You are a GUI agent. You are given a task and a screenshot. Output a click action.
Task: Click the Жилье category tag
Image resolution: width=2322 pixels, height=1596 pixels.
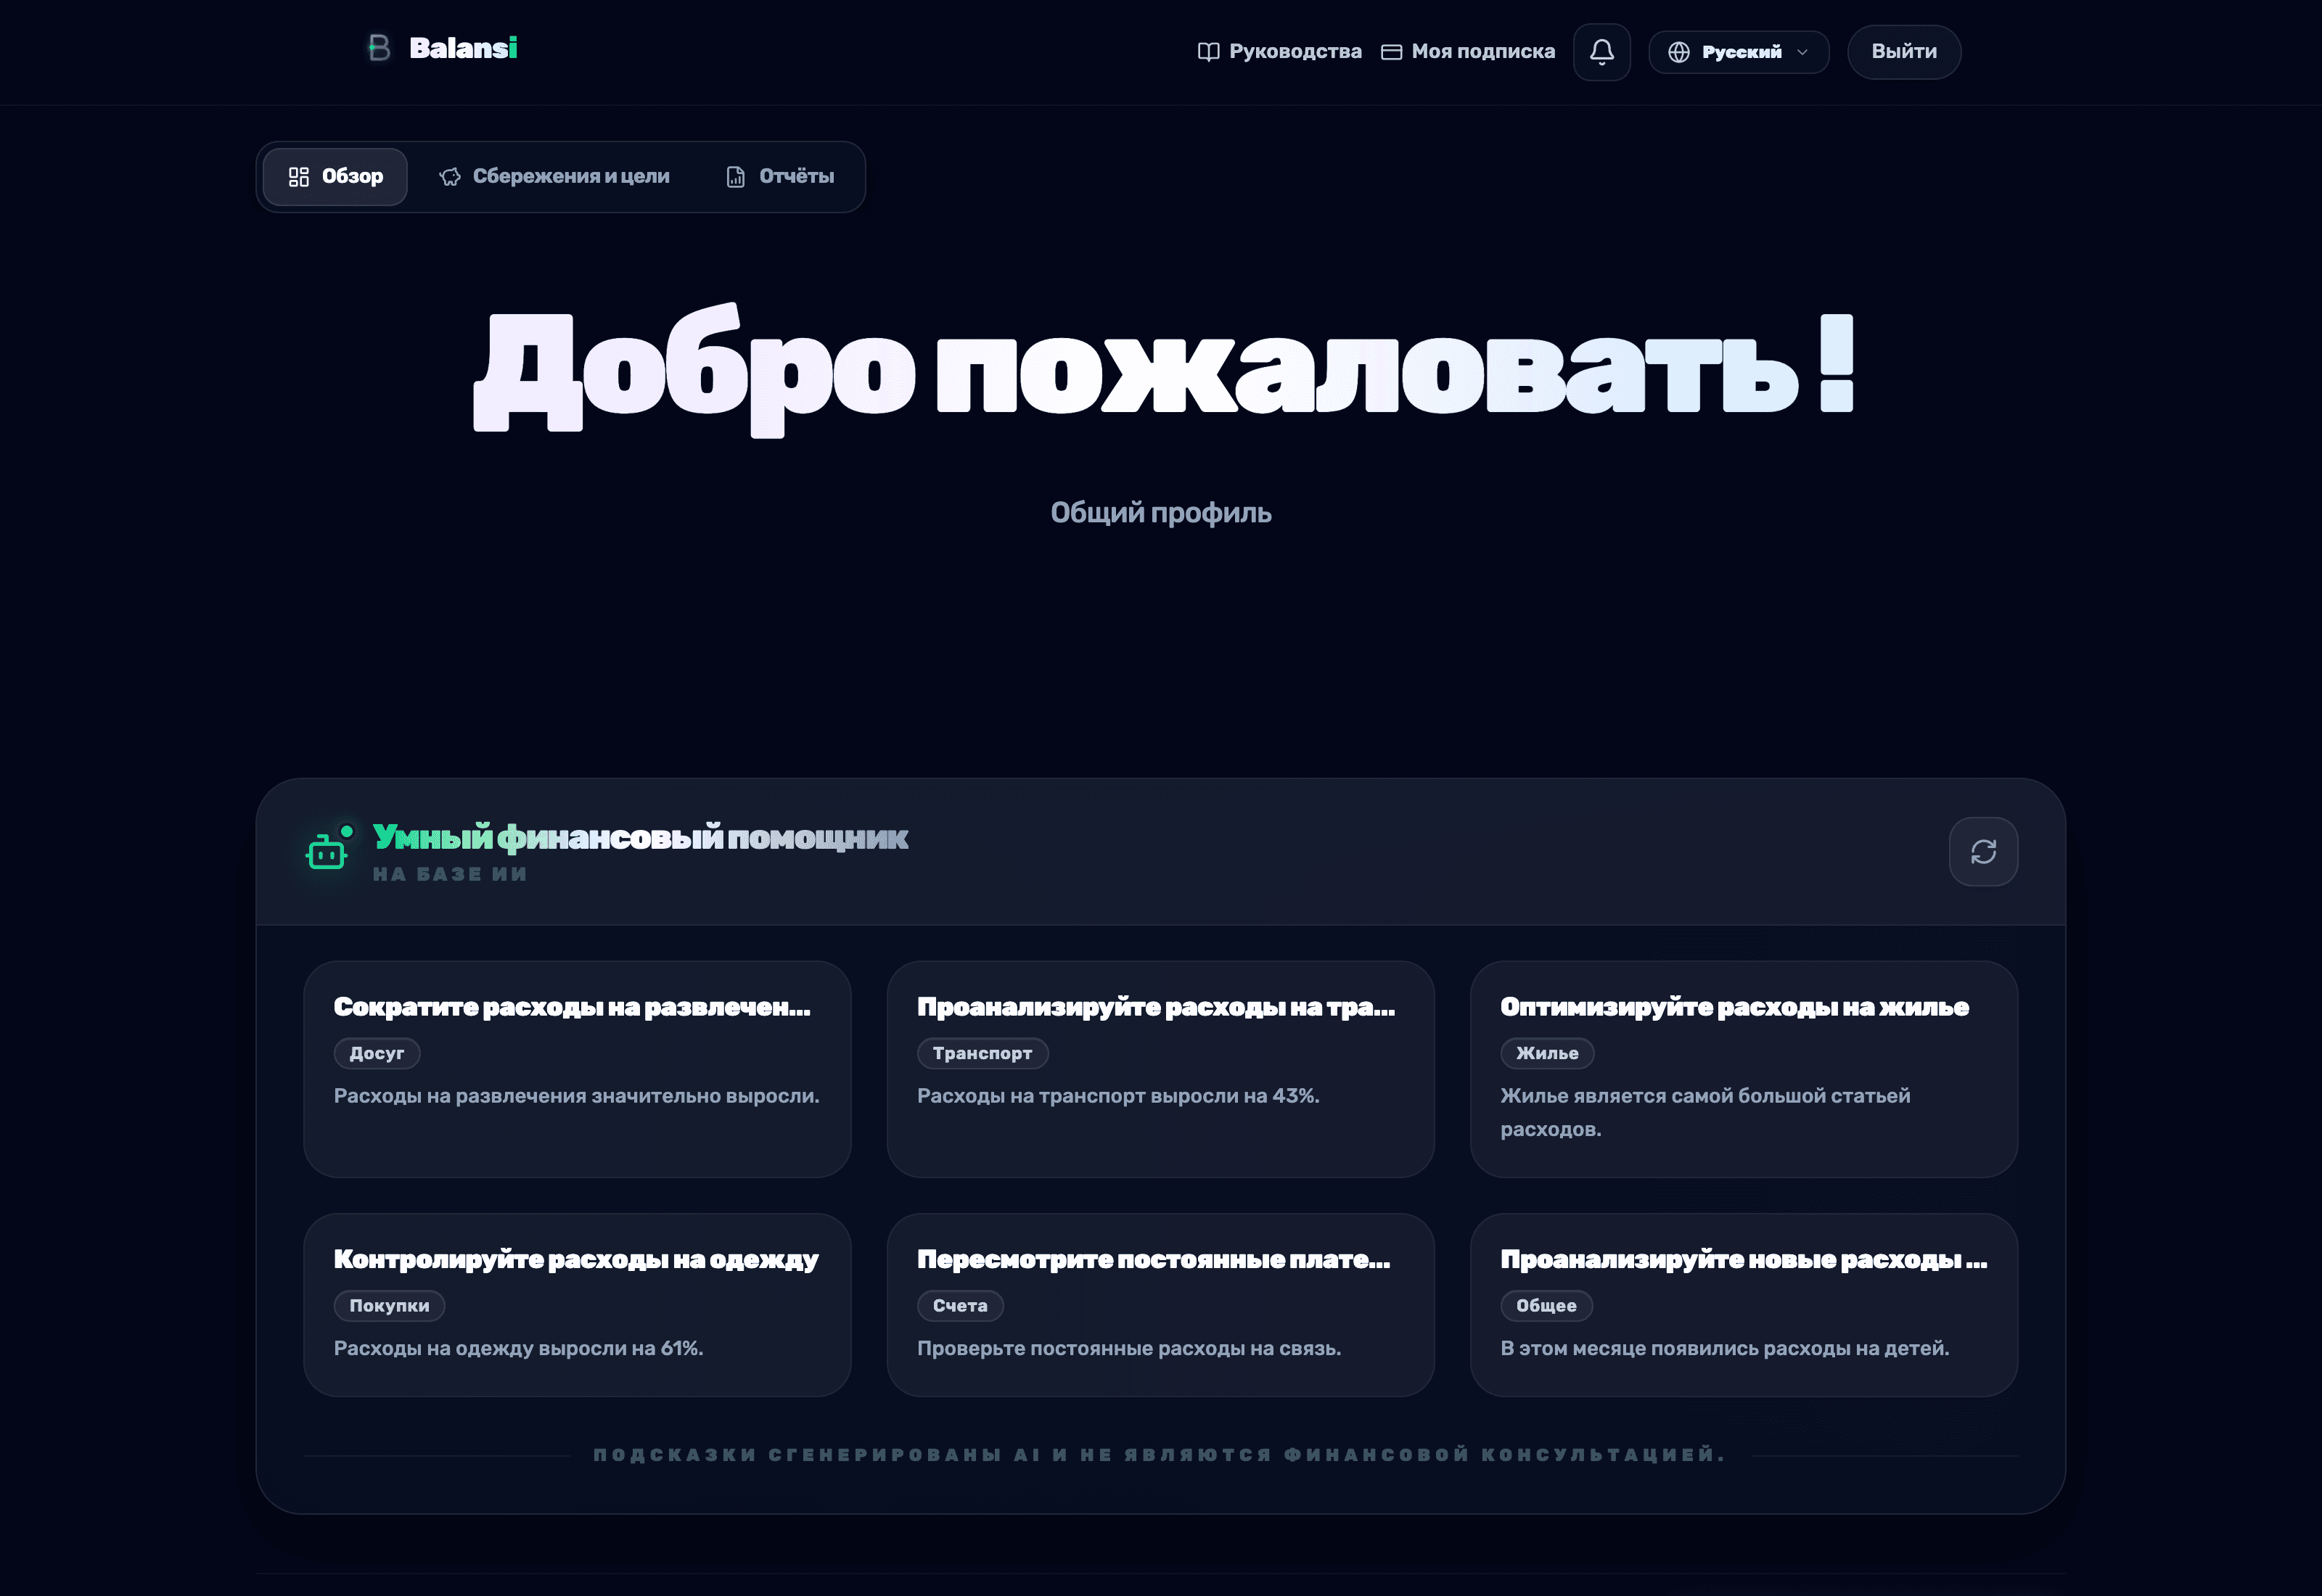pos(1547,1053)
